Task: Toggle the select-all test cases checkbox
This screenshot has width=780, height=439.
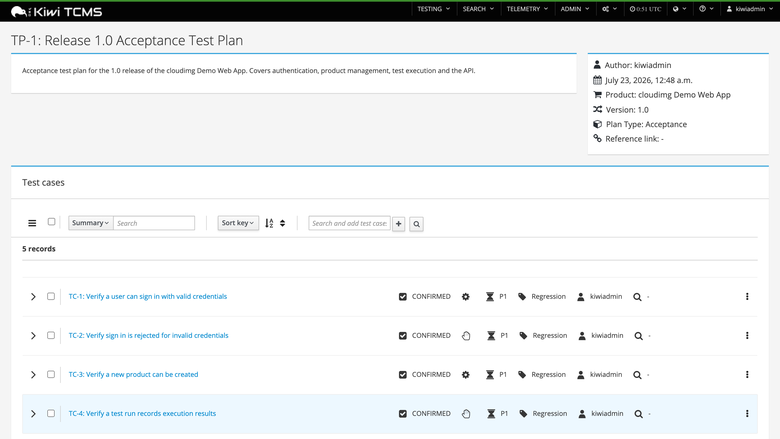Action: 51,222
